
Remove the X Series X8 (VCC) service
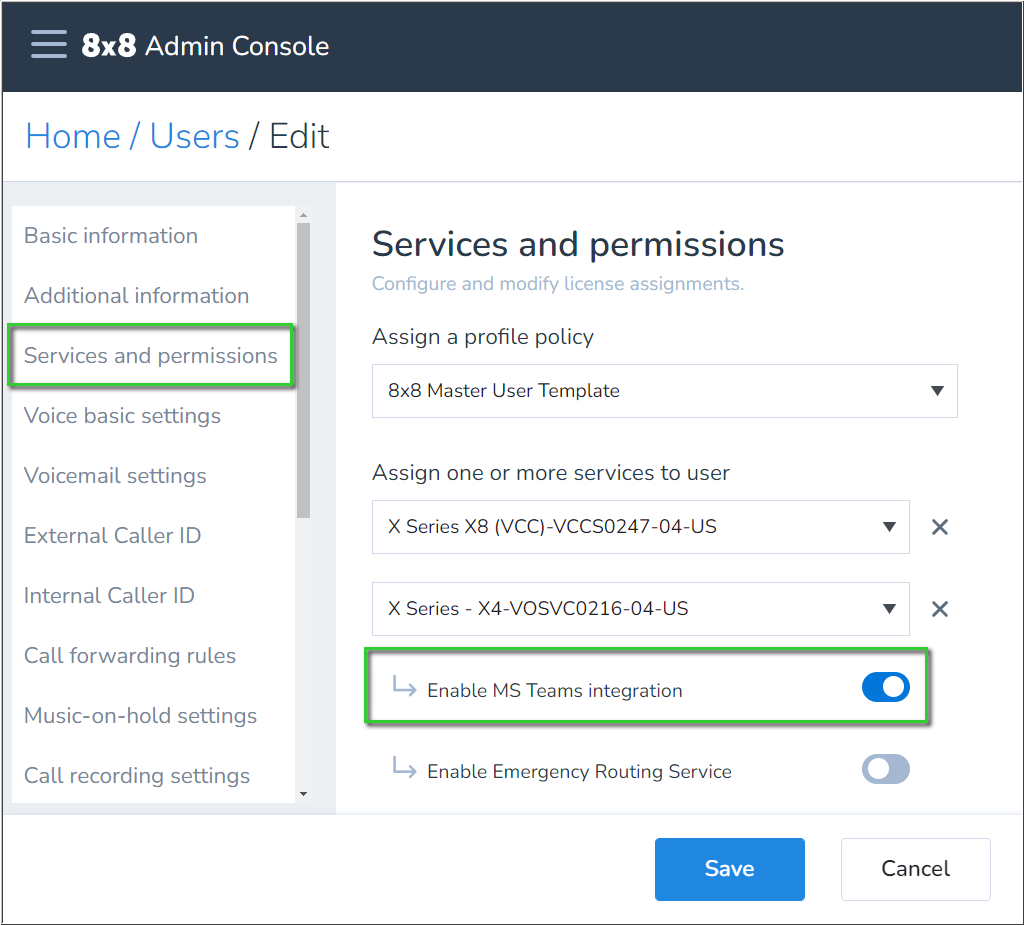939,527
